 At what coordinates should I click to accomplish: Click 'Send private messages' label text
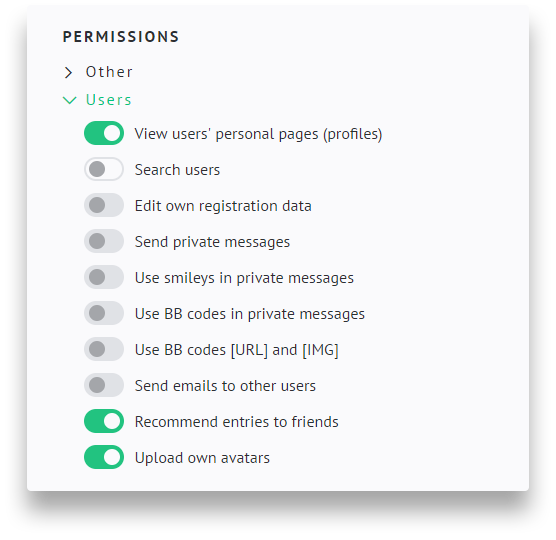(x=212, y=242)
